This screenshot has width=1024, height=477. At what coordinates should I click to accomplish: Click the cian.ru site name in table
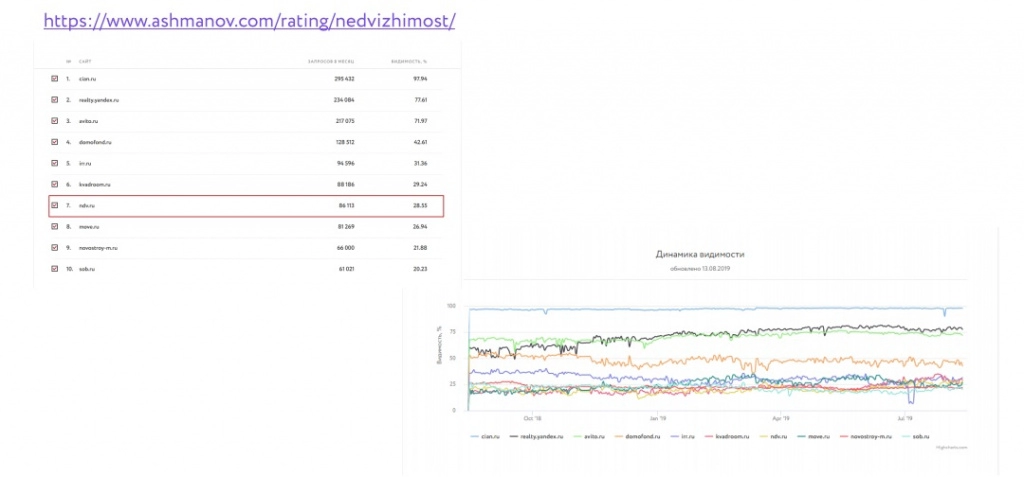(87, 78)
